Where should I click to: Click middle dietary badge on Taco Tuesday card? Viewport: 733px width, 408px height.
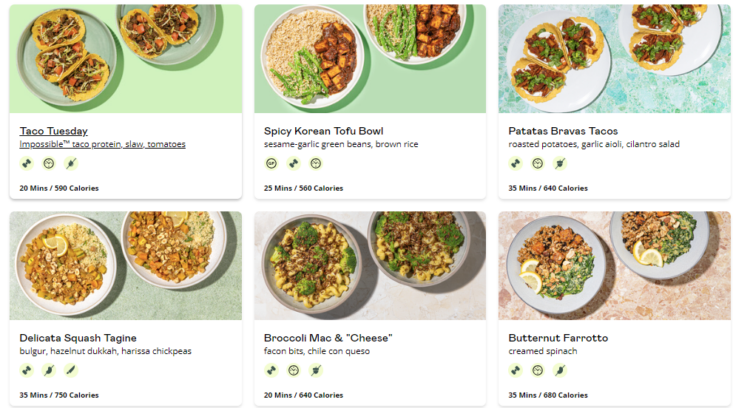pyautogui.click(x=48, y=163)
